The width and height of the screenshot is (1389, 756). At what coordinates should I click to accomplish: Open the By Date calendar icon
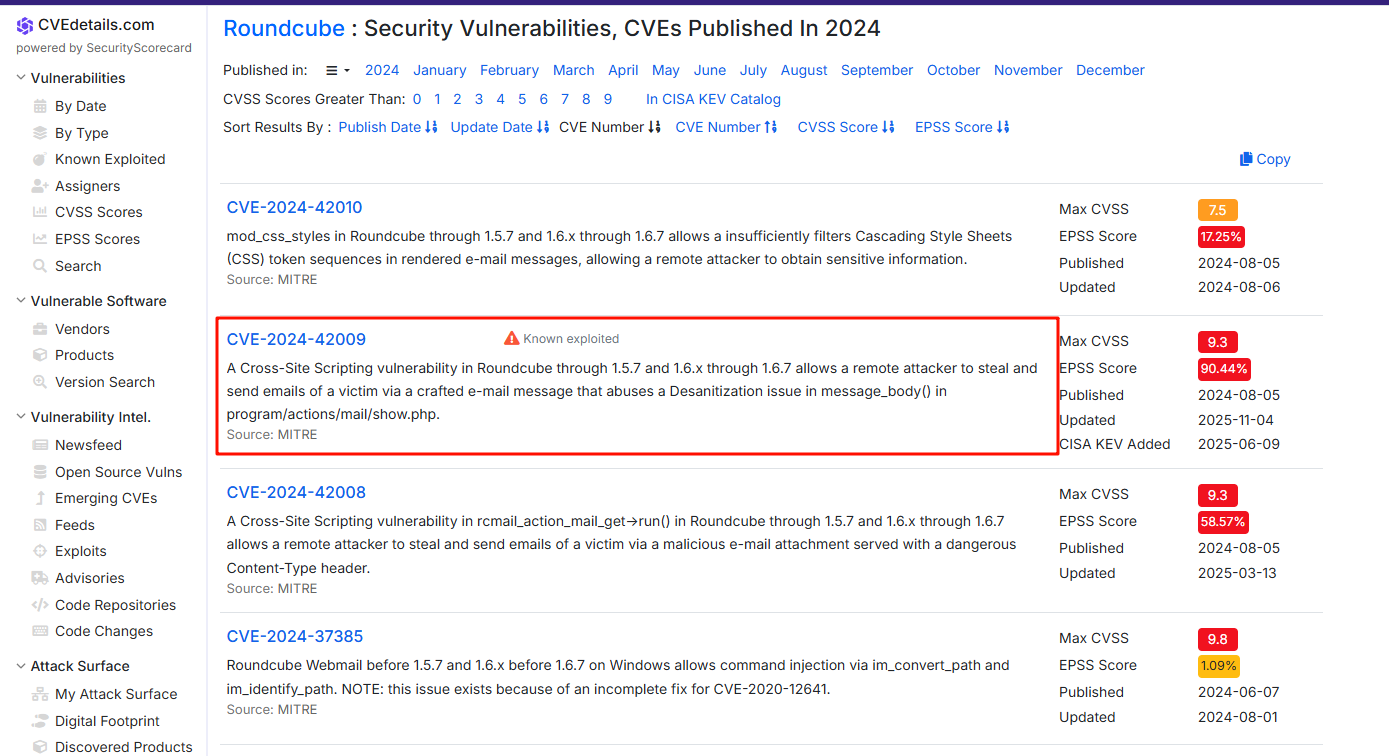pos(40,106)
